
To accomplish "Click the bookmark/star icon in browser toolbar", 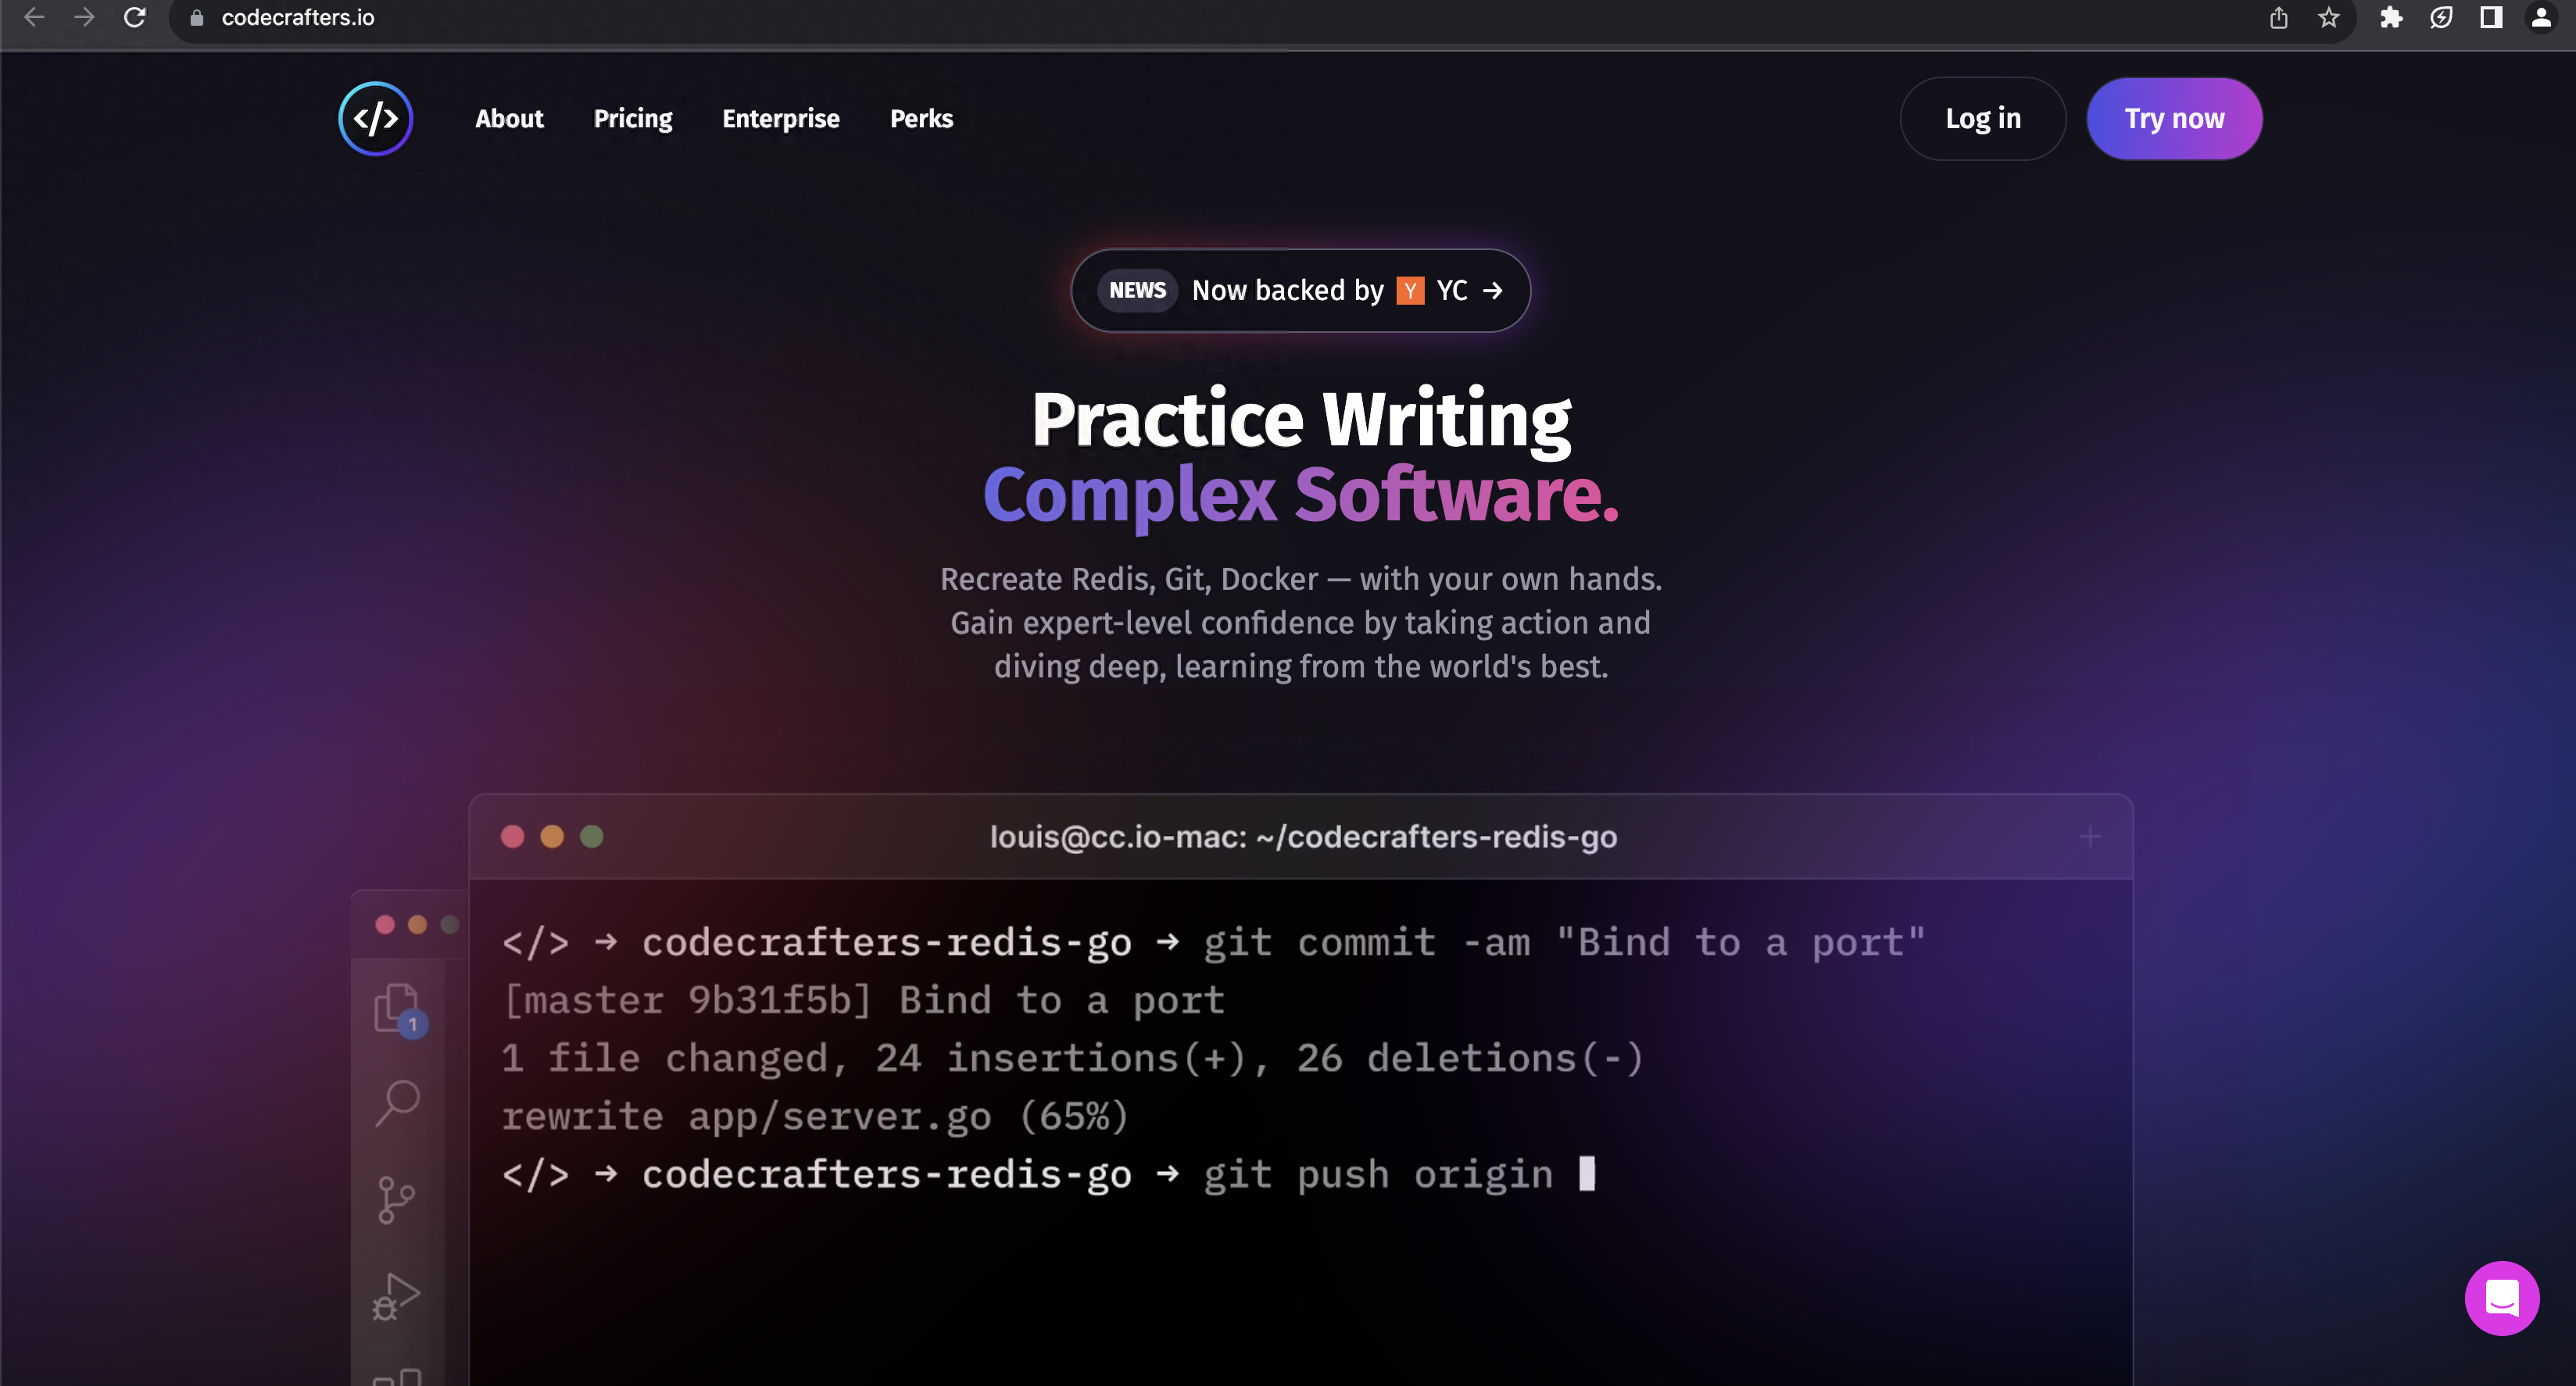I will 2328,17.
